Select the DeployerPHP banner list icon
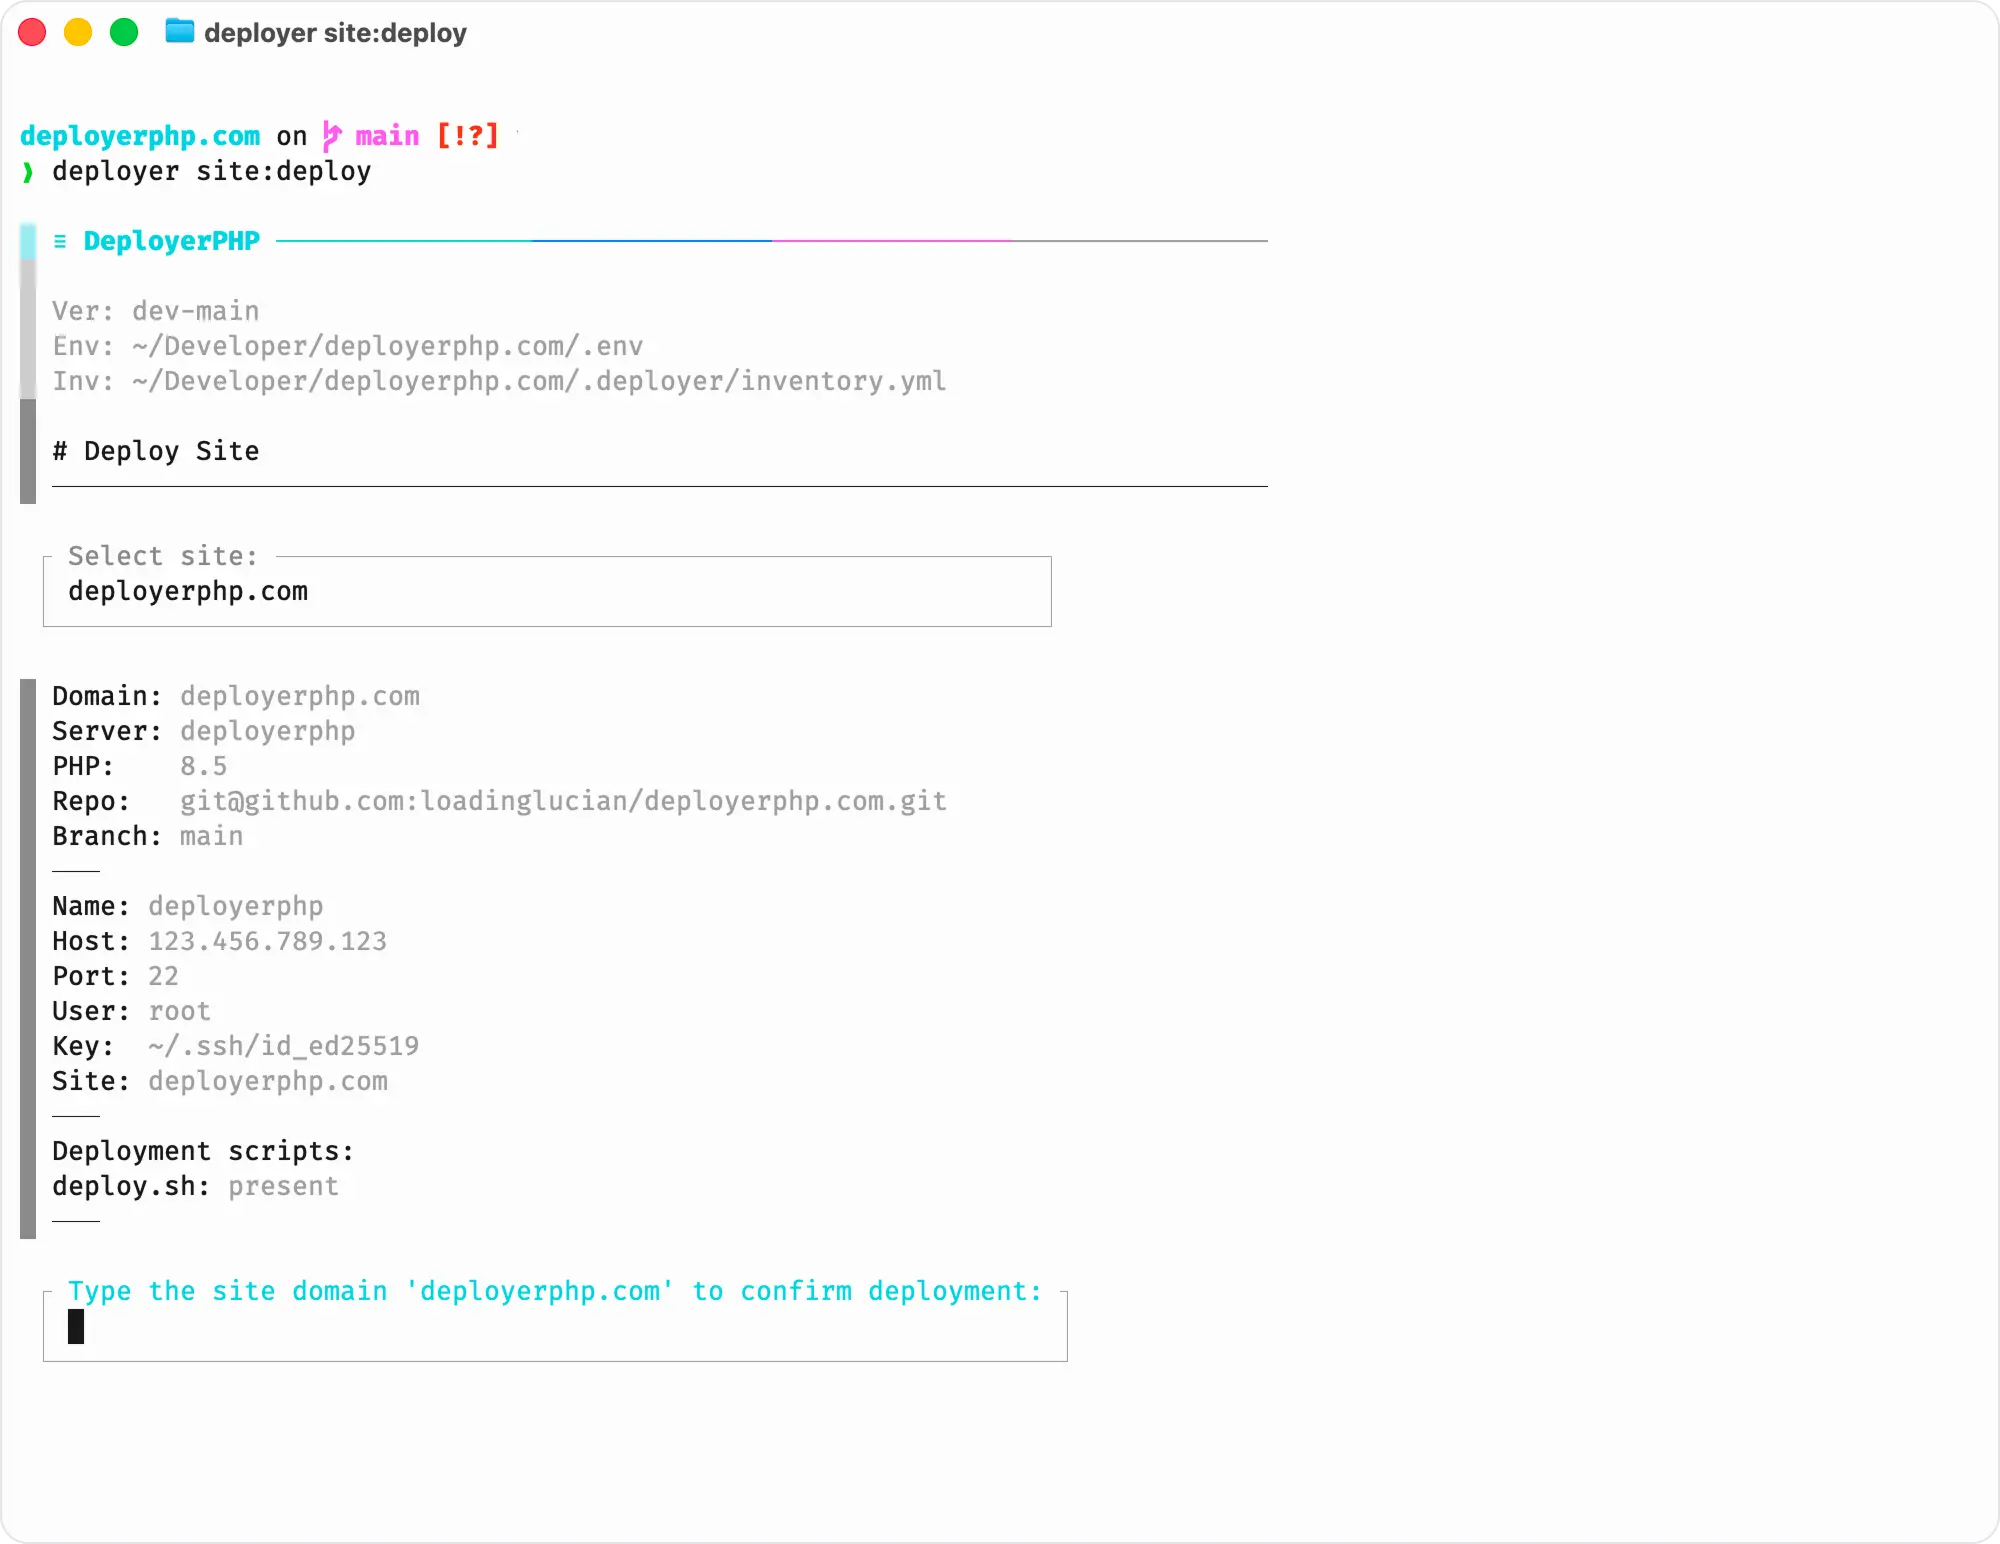 pyautogui.click(x=60, y=240)
